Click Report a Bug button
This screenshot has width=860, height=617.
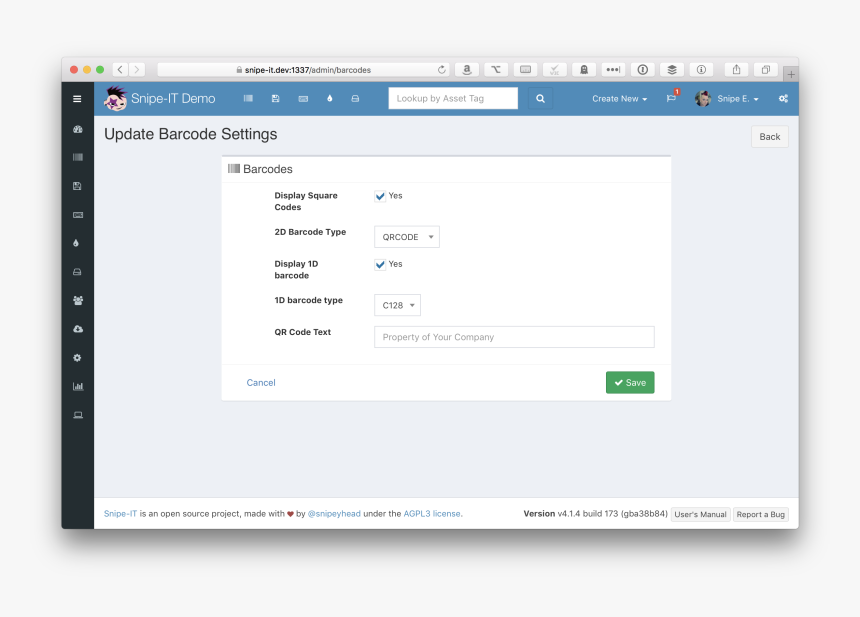click(761, 514)
